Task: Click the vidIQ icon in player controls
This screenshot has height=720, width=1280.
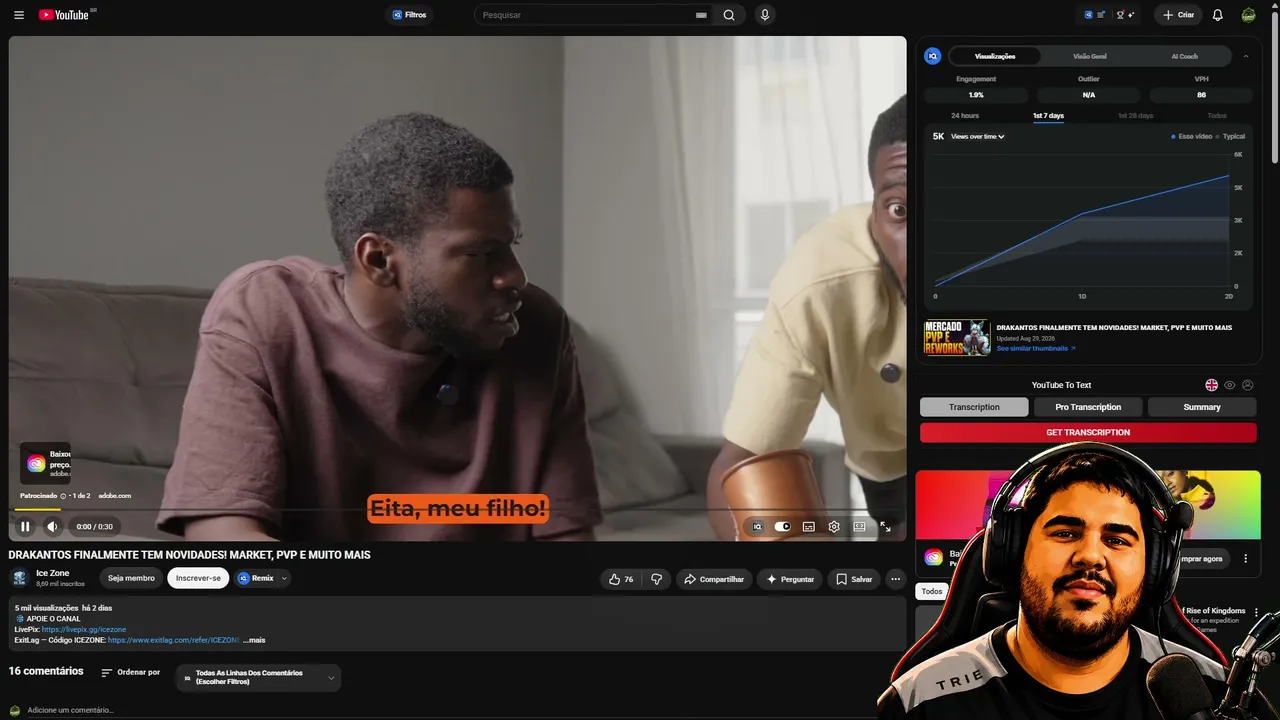Action: coord(758,526)
